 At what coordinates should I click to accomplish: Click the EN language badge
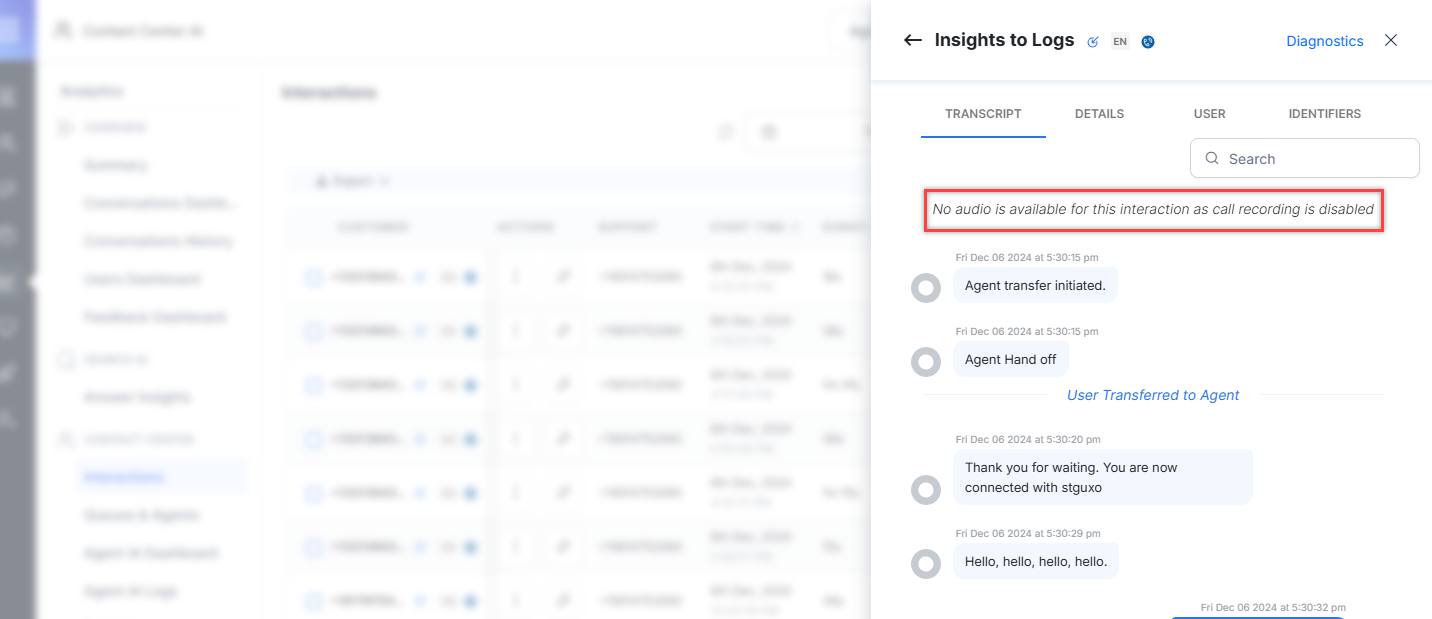pyautogui.click(x=1120, y=42)
